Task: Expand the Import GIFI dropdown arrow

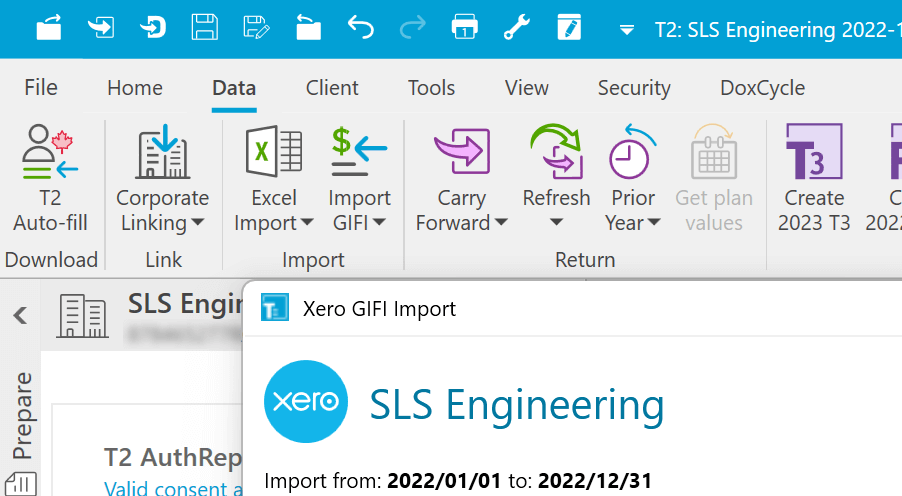Action: (379, 222)
